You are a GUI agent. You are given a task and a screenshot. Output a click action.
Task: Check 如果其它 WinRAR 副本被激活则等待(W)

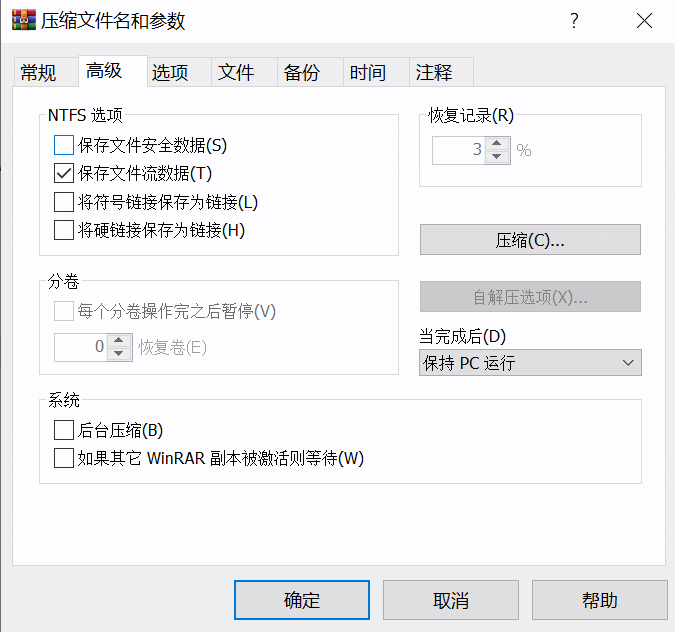coord(64,458)
